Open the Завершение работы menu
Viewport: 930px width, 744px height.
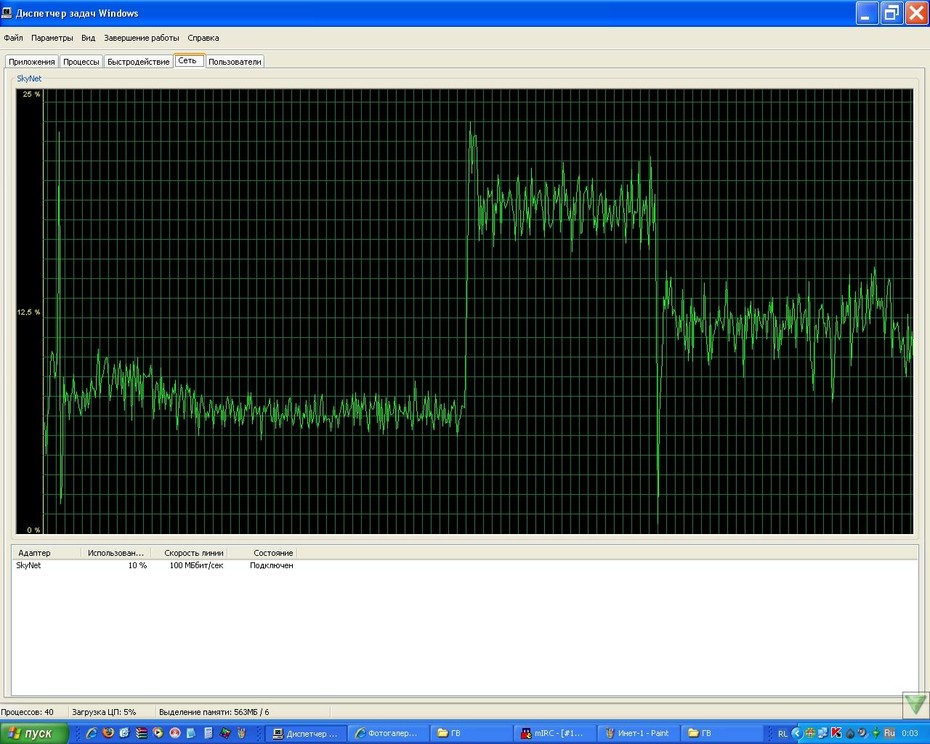click(x=141, y=38)
